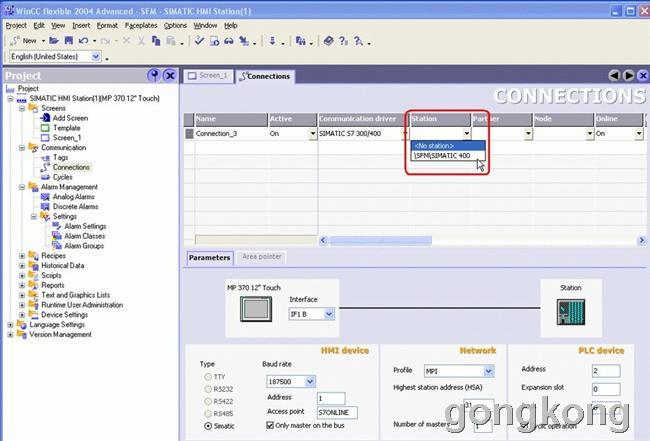Open Discrete Alarms in project tree
This screenshot has height=441, width=650.
(x=75, y=206)
